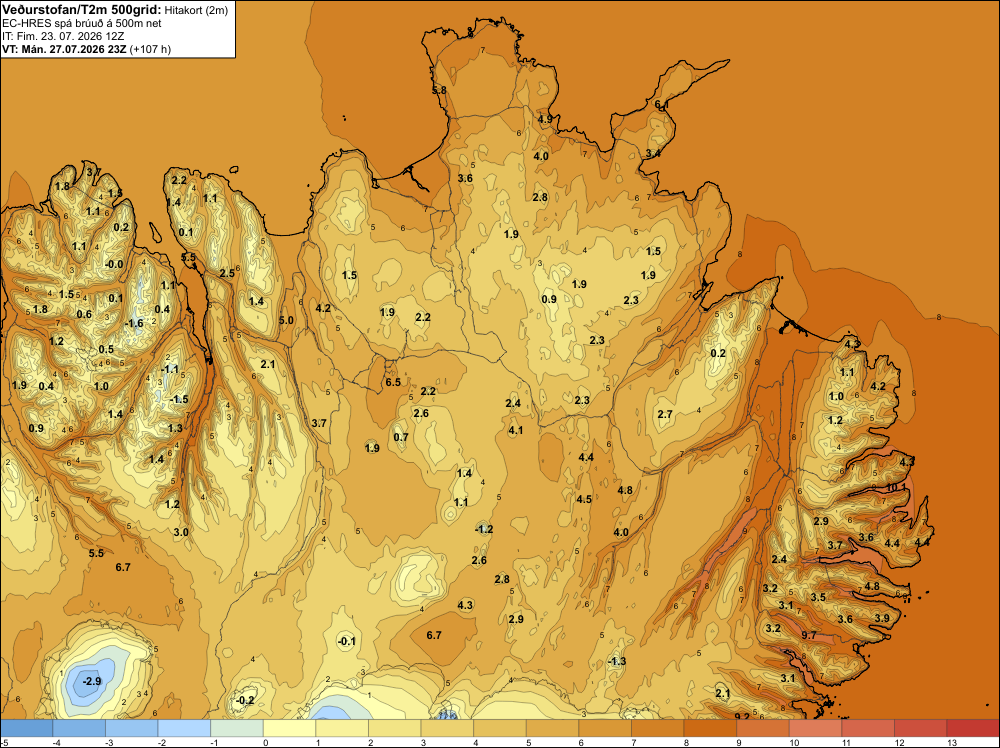Viewport: 1000px width, 748px height.
Task: Select the temperature value "0.6"
Action: 84,314
